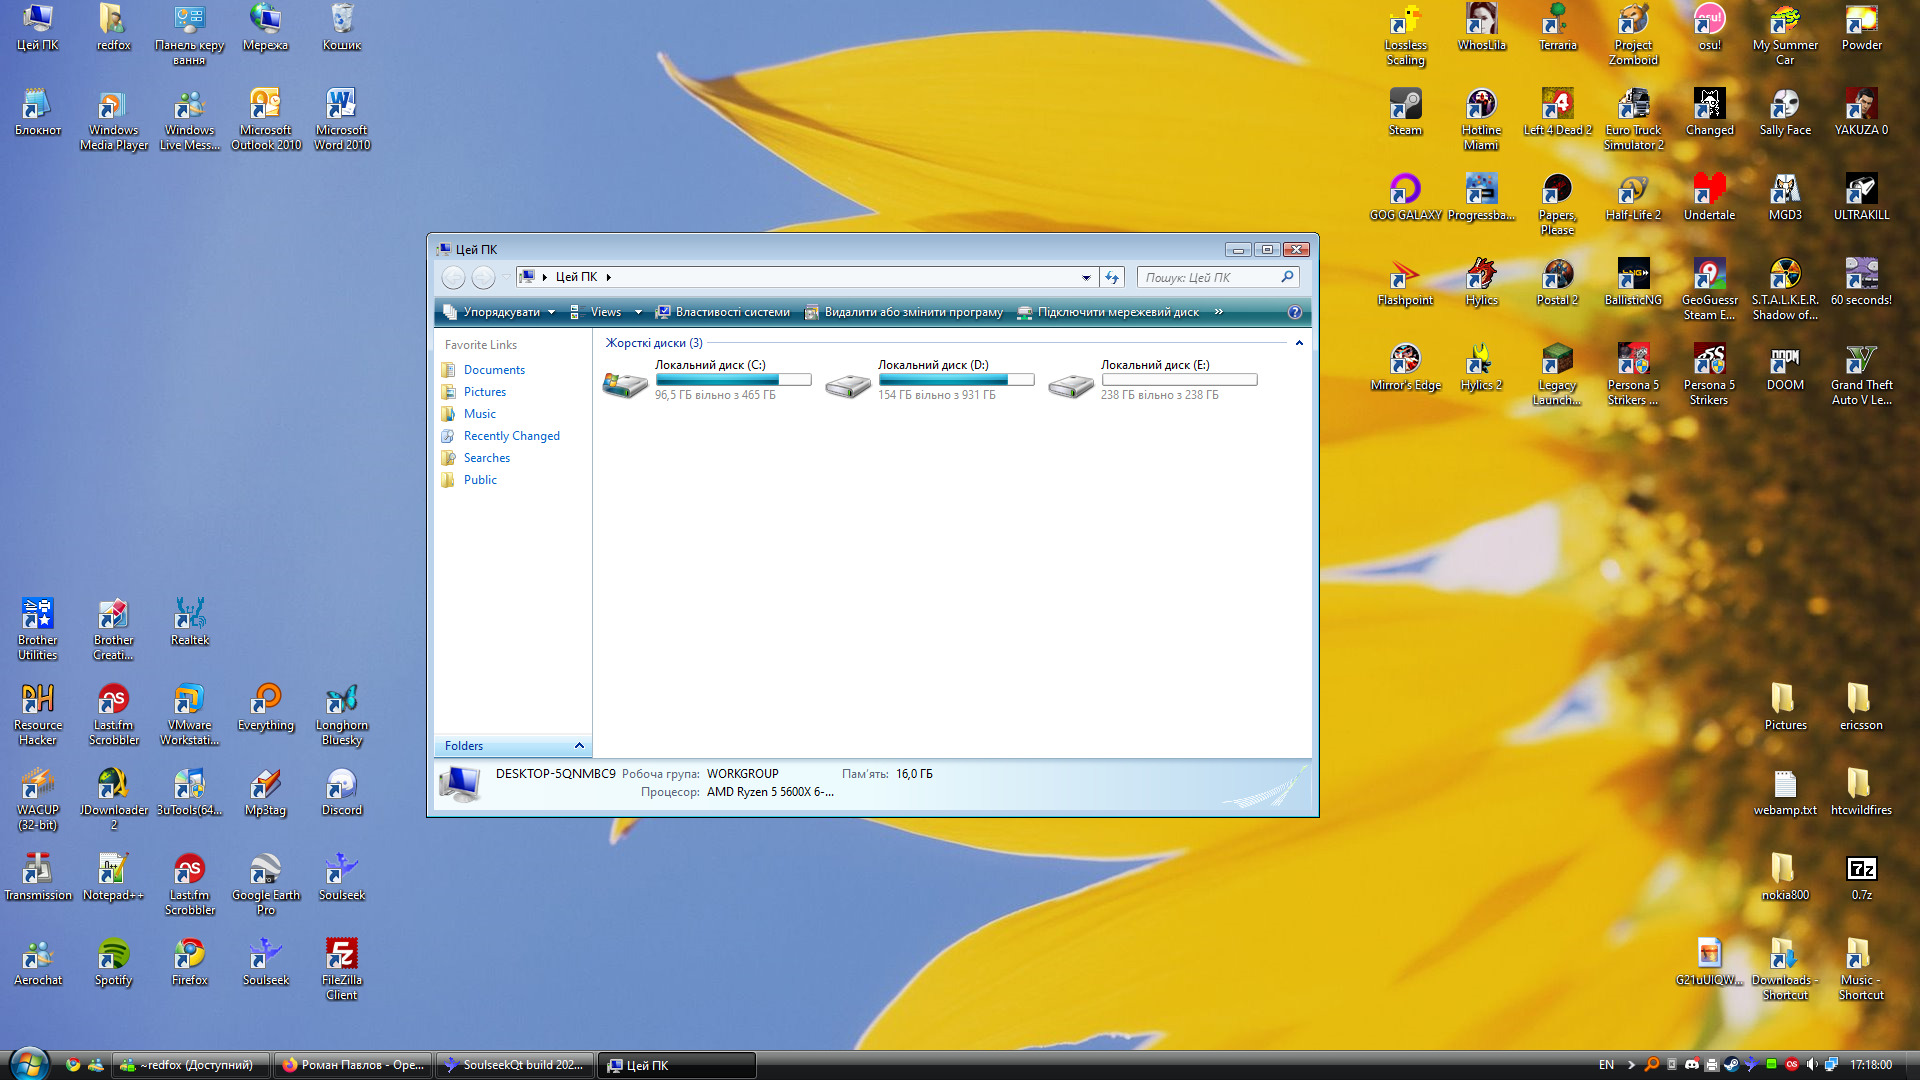This screenshot has width=1920, height=1080.
Task: Open the Views dropdown arrow
Action: pyautogui.click(x=638, y=313)
